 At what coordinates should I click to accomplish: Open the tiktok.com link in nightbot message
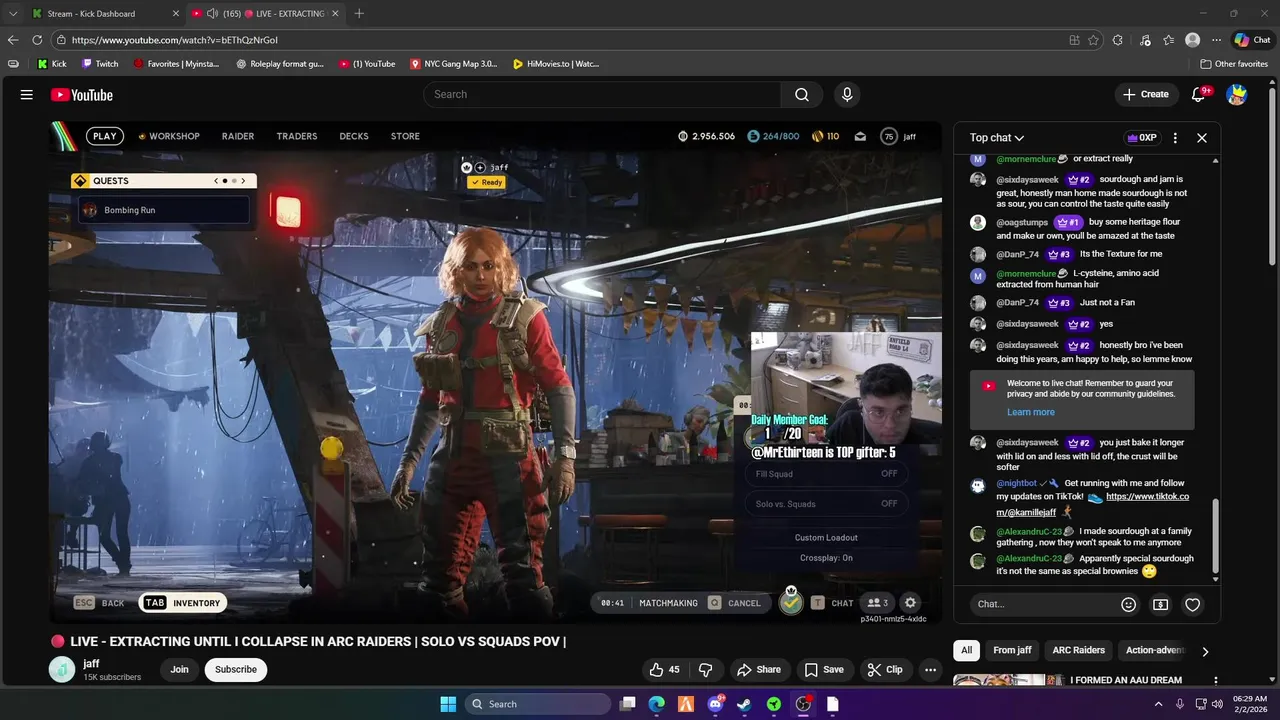(1147, 497)
